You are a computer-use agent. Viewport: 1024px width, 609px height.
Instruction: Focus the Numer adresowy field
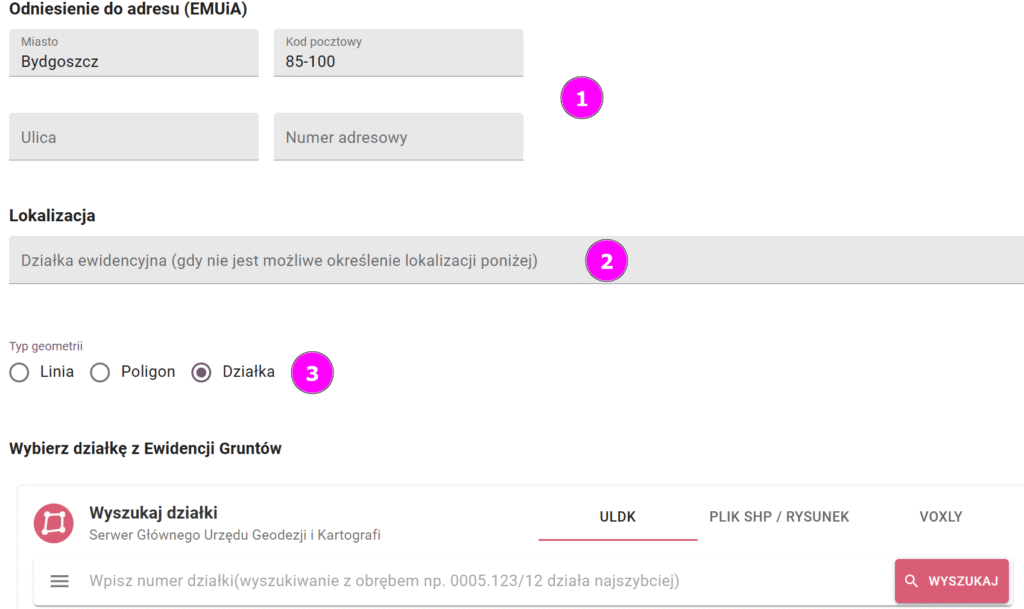(398, 137)
